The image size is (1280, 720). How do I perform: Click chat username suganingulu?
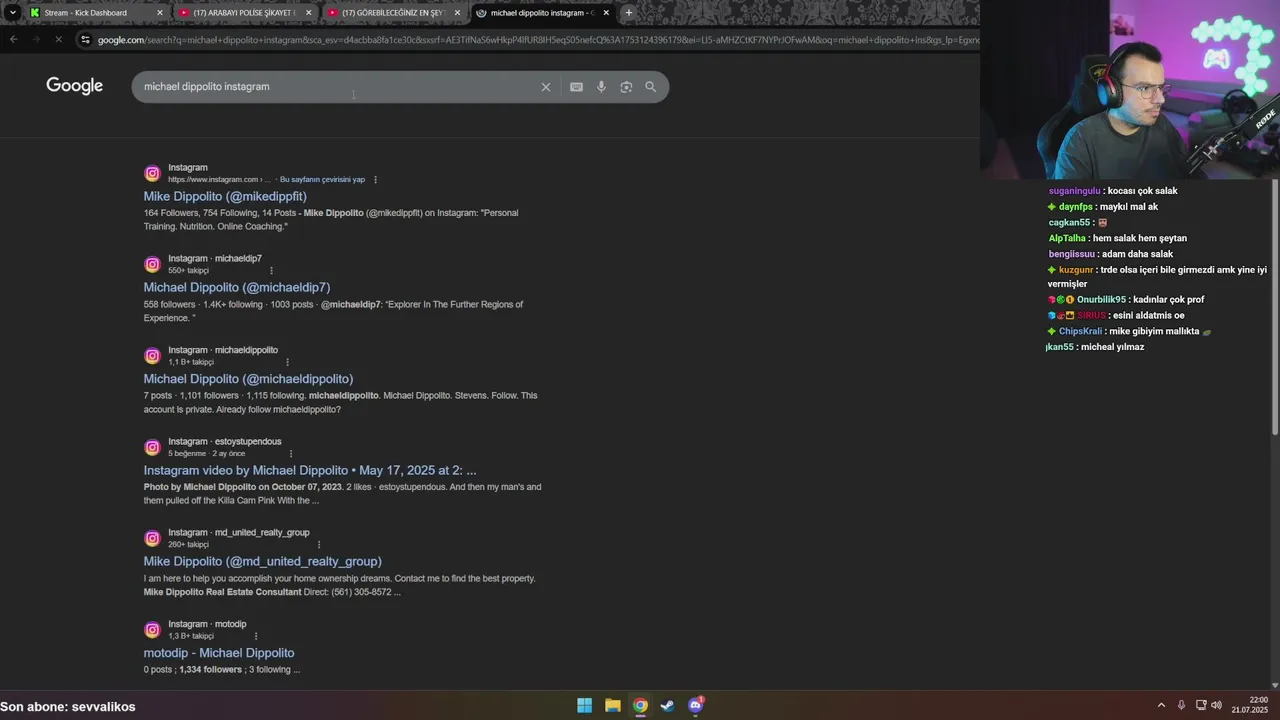1074,191
